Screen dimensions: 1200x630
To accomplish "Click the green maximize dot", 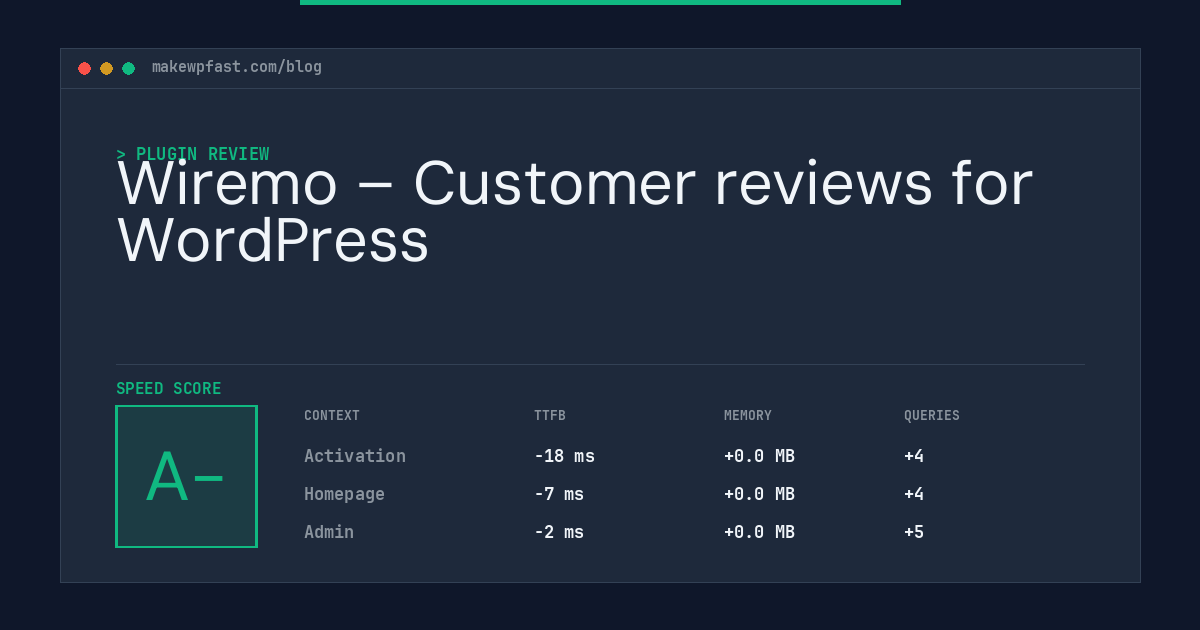I will coord(128,68).
